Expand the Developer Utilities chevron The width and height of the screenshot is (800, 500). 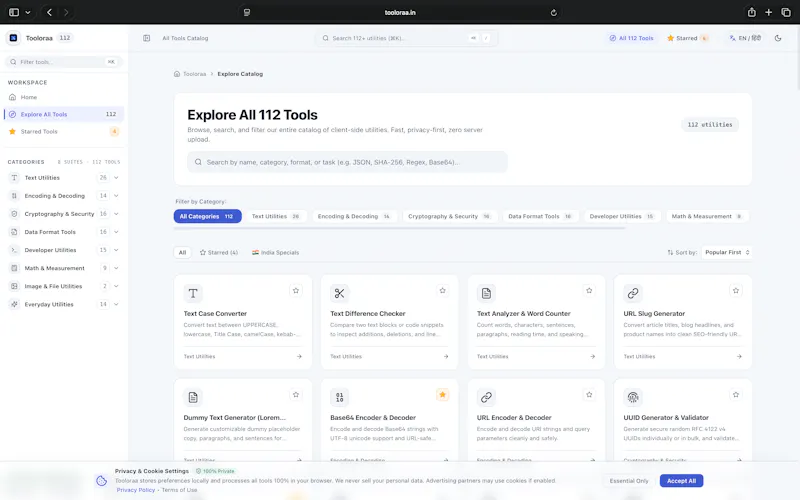(116, 250)
